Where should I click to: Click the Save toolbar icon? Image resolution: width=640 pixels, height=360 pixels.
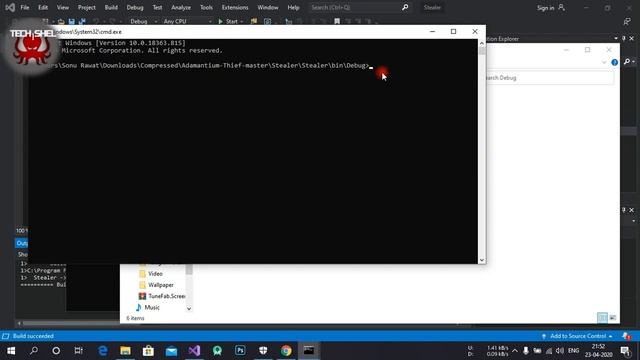71,21
